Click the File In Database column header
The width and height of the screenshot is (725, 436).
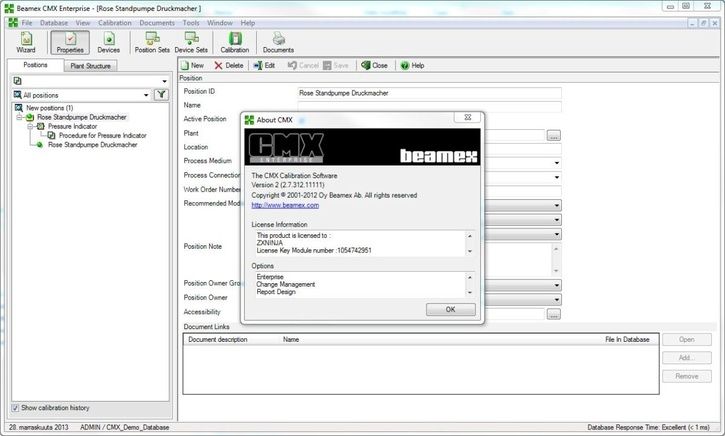[x=627, y=339]
